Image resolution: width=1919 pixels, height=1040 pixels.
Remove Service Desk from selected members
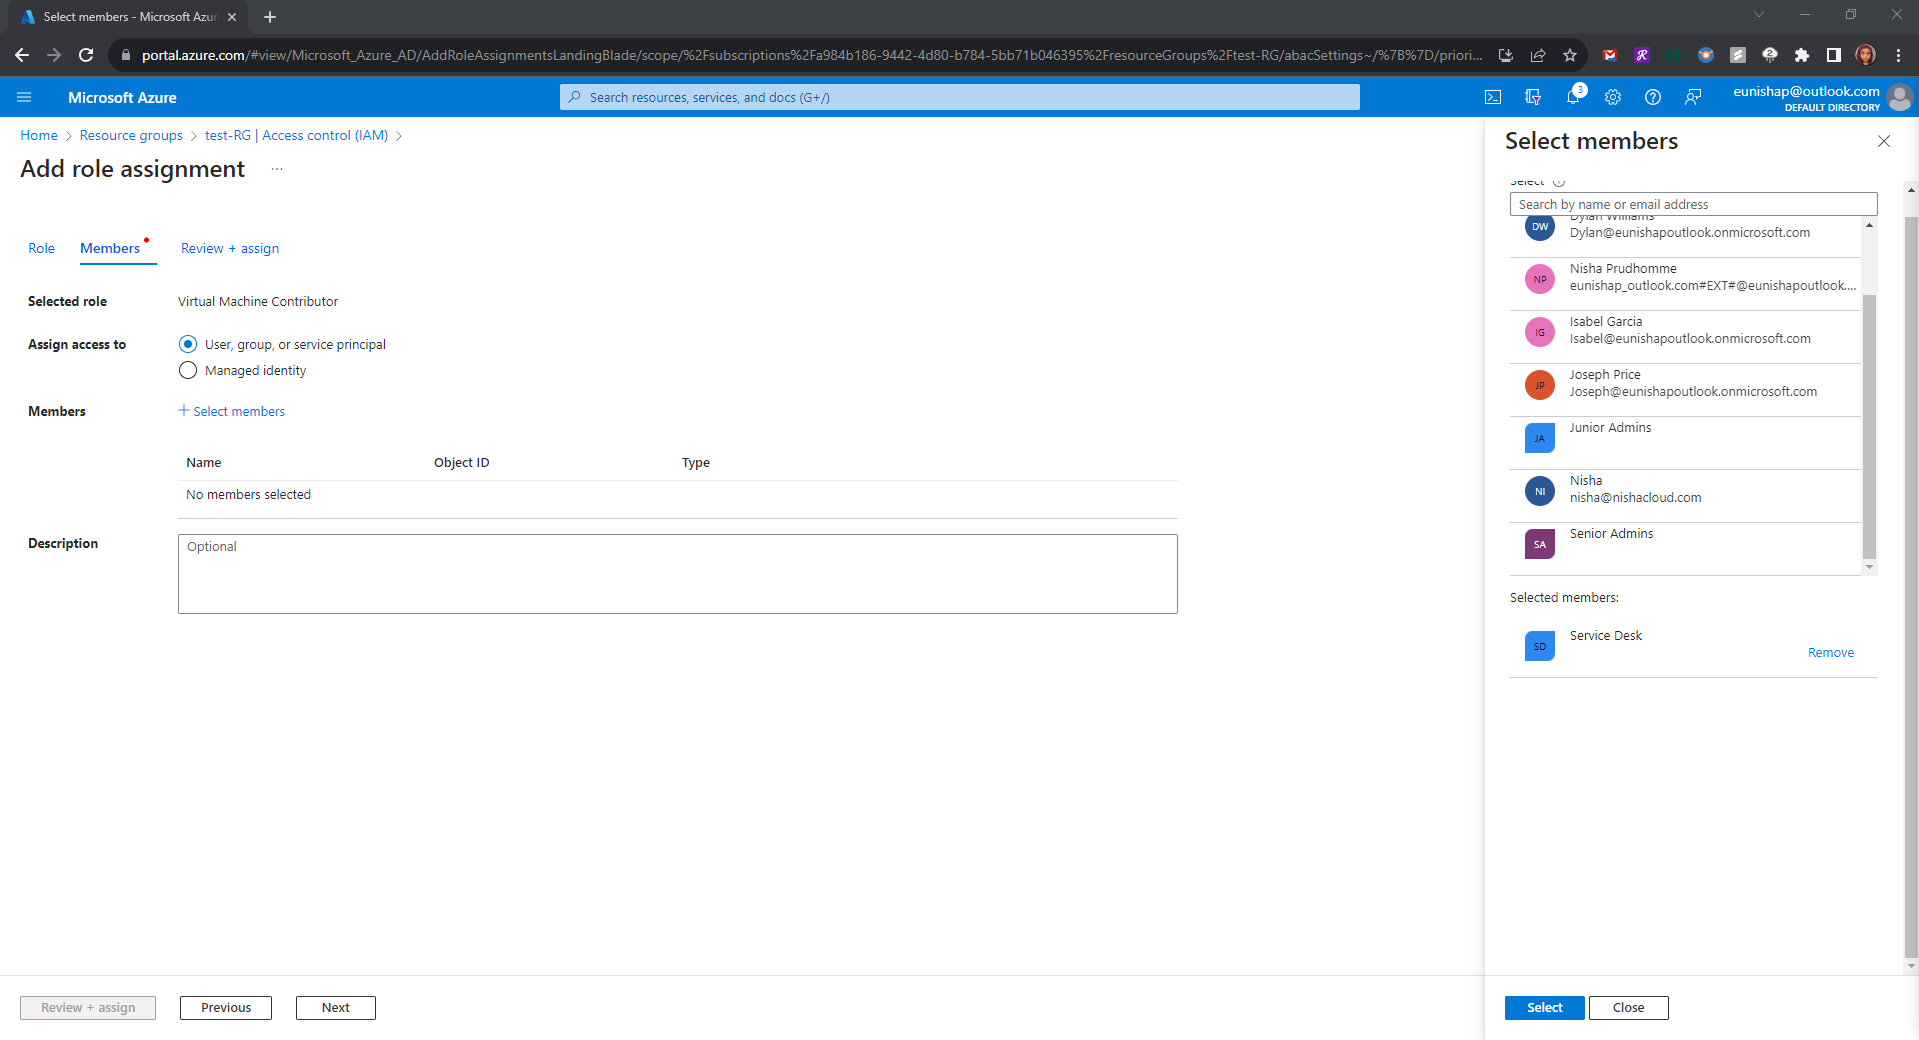(x=1830, y=653)
